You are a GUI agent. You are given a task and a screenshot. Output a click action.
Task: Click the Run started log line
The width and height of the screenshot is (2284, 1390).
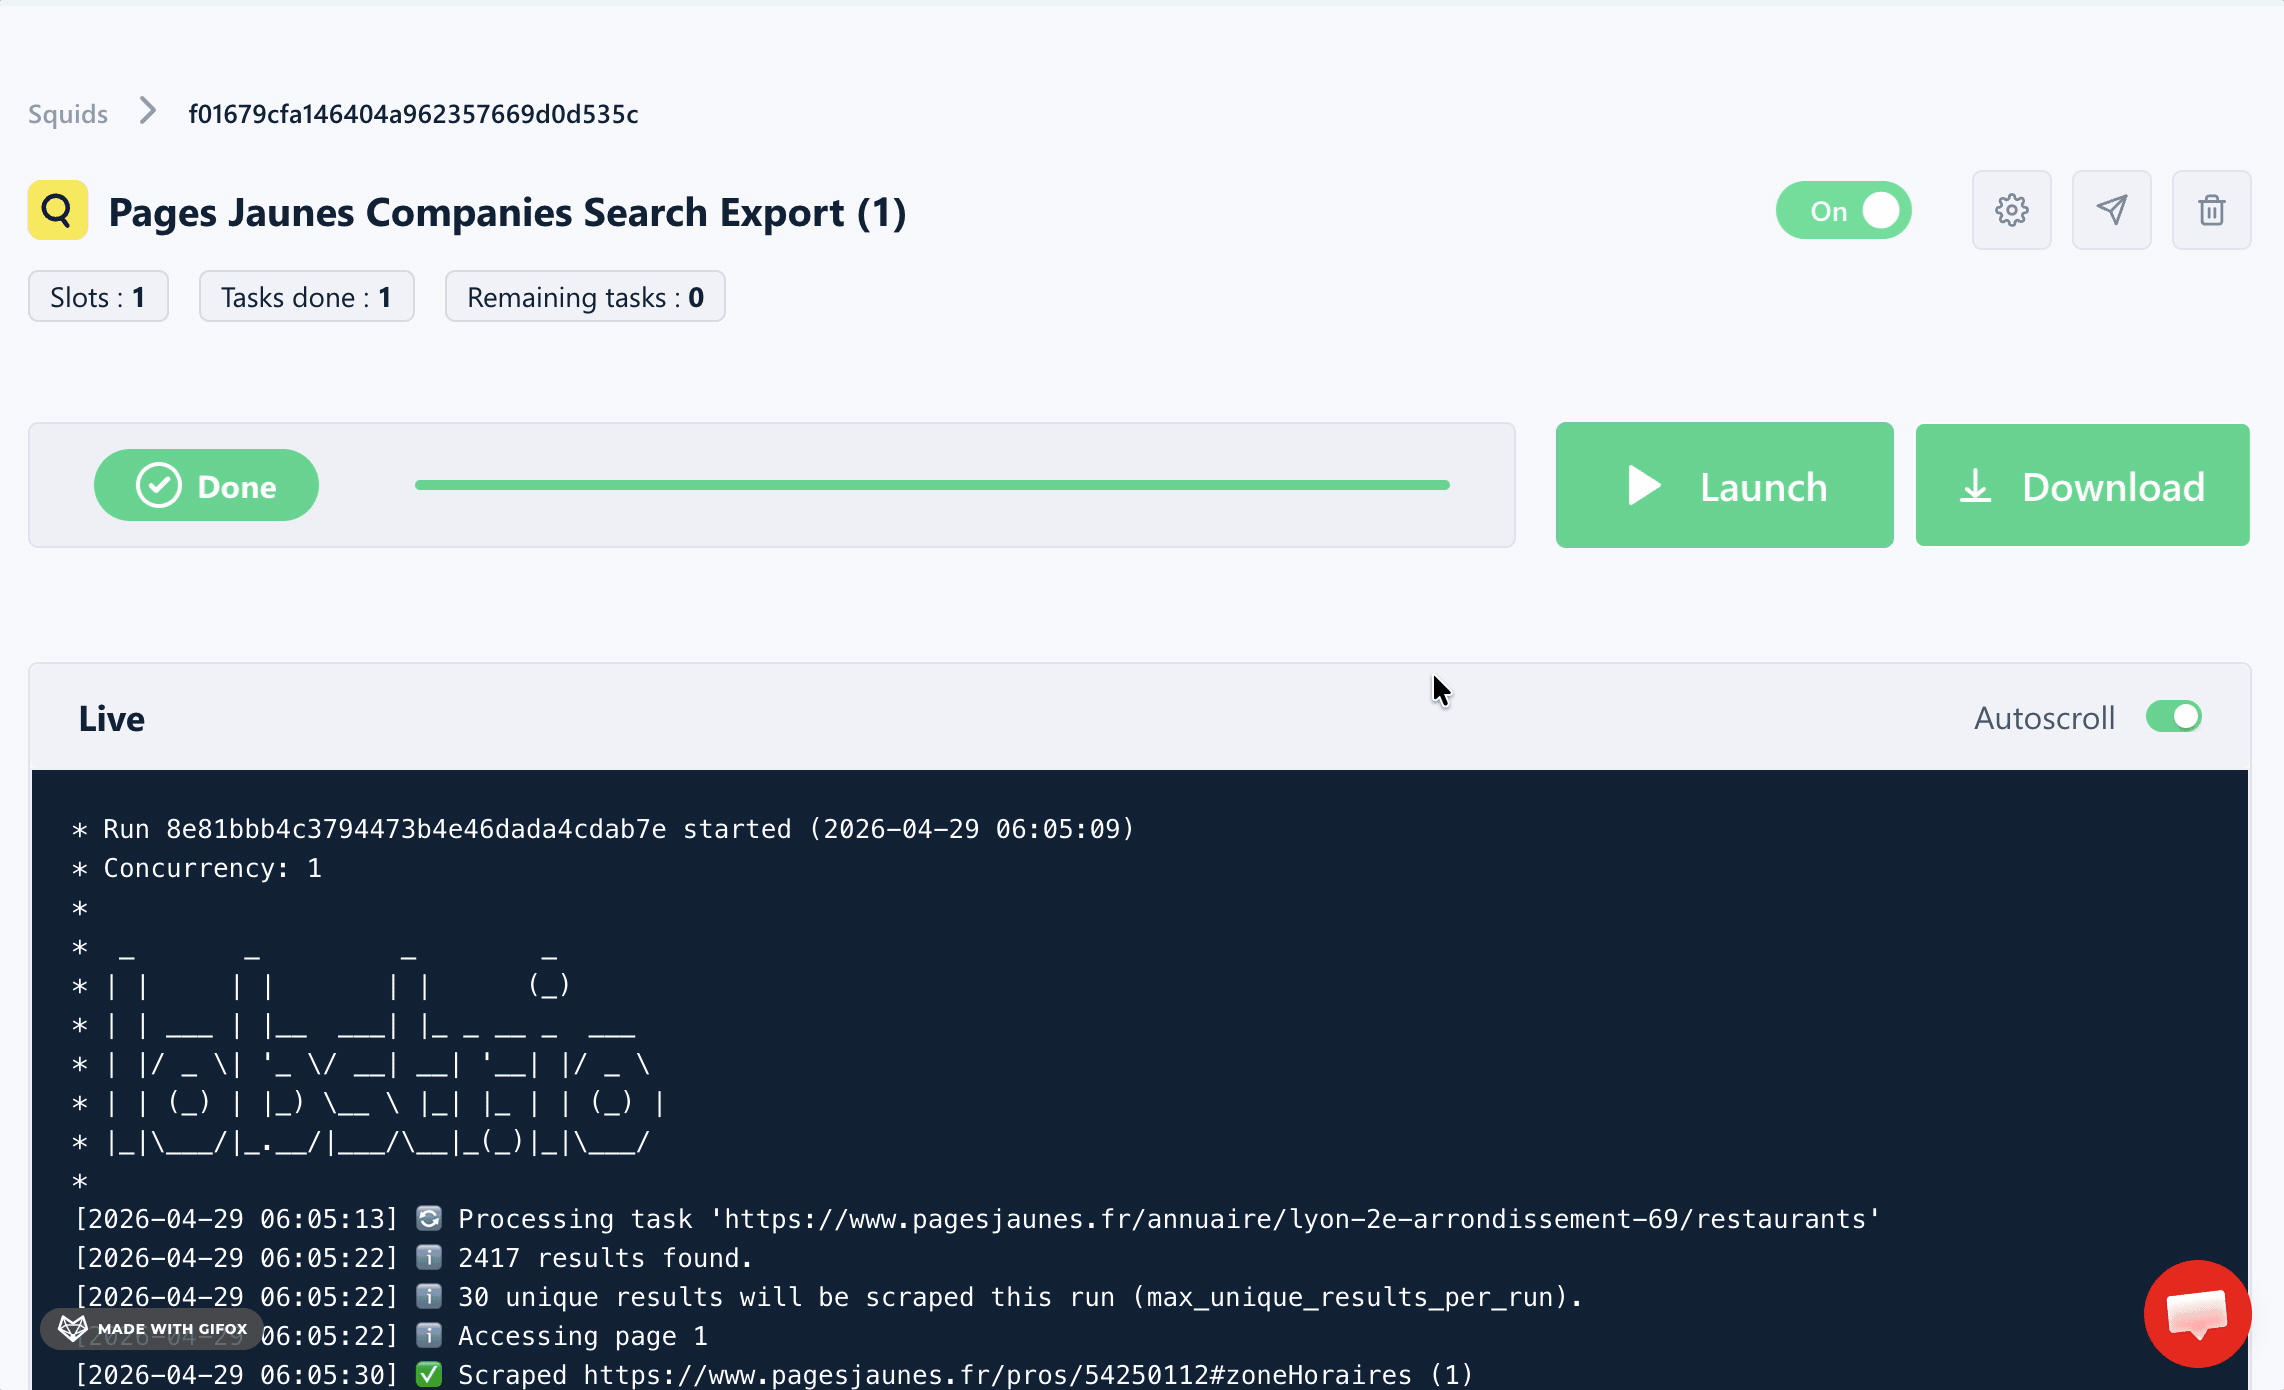pyautogui.click(x=604, y=829)
